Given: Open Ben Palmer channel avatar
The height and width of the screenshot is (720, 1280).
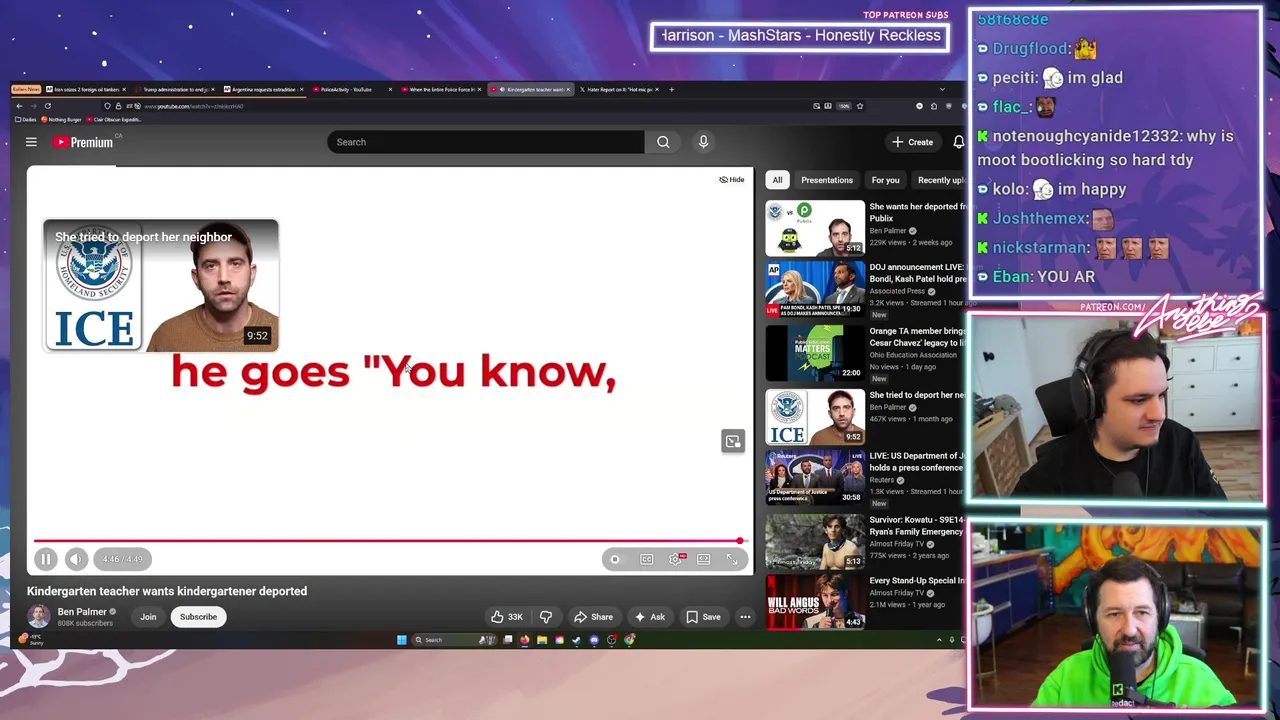Looking at the screenshot, I should coord(38,616).
